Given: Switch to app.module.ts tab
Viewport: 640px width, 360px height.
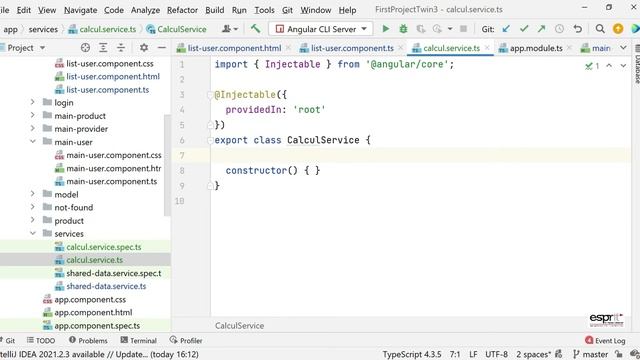Looking at the screenshot, I should tap(536, 48).
